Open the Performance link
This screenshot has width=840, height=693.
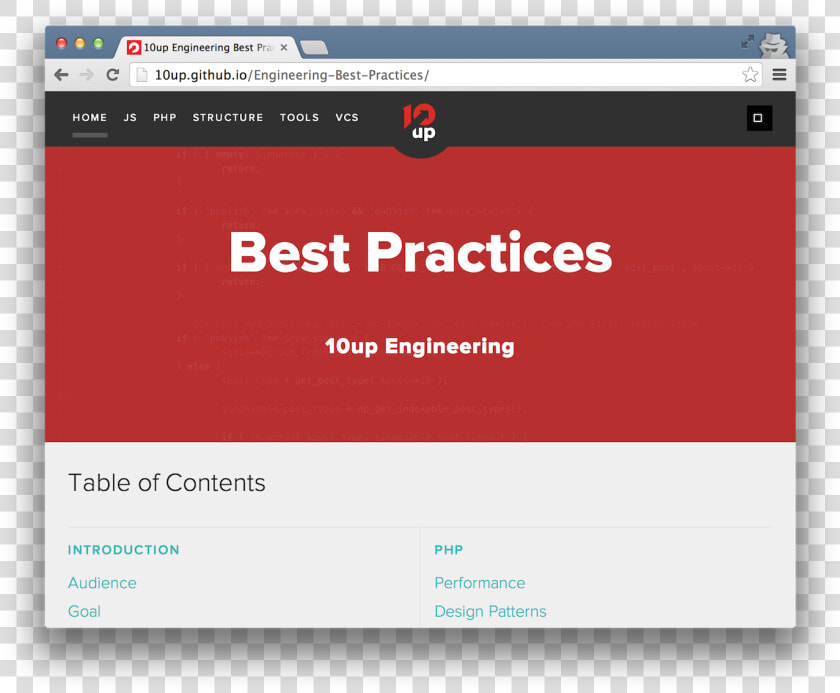click(480, 583)
